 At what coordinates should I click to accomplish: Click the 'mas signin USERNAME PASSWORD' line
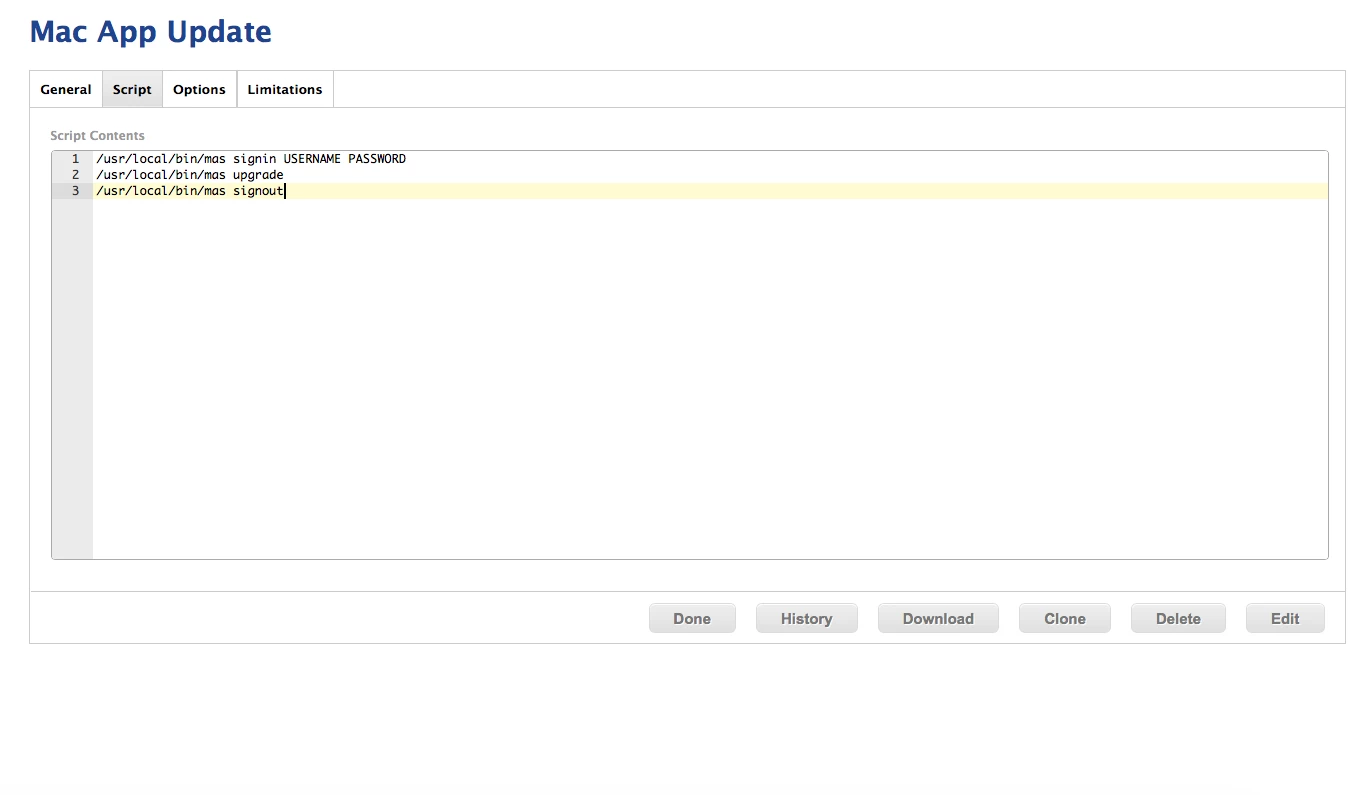click(x=251, y=159)
